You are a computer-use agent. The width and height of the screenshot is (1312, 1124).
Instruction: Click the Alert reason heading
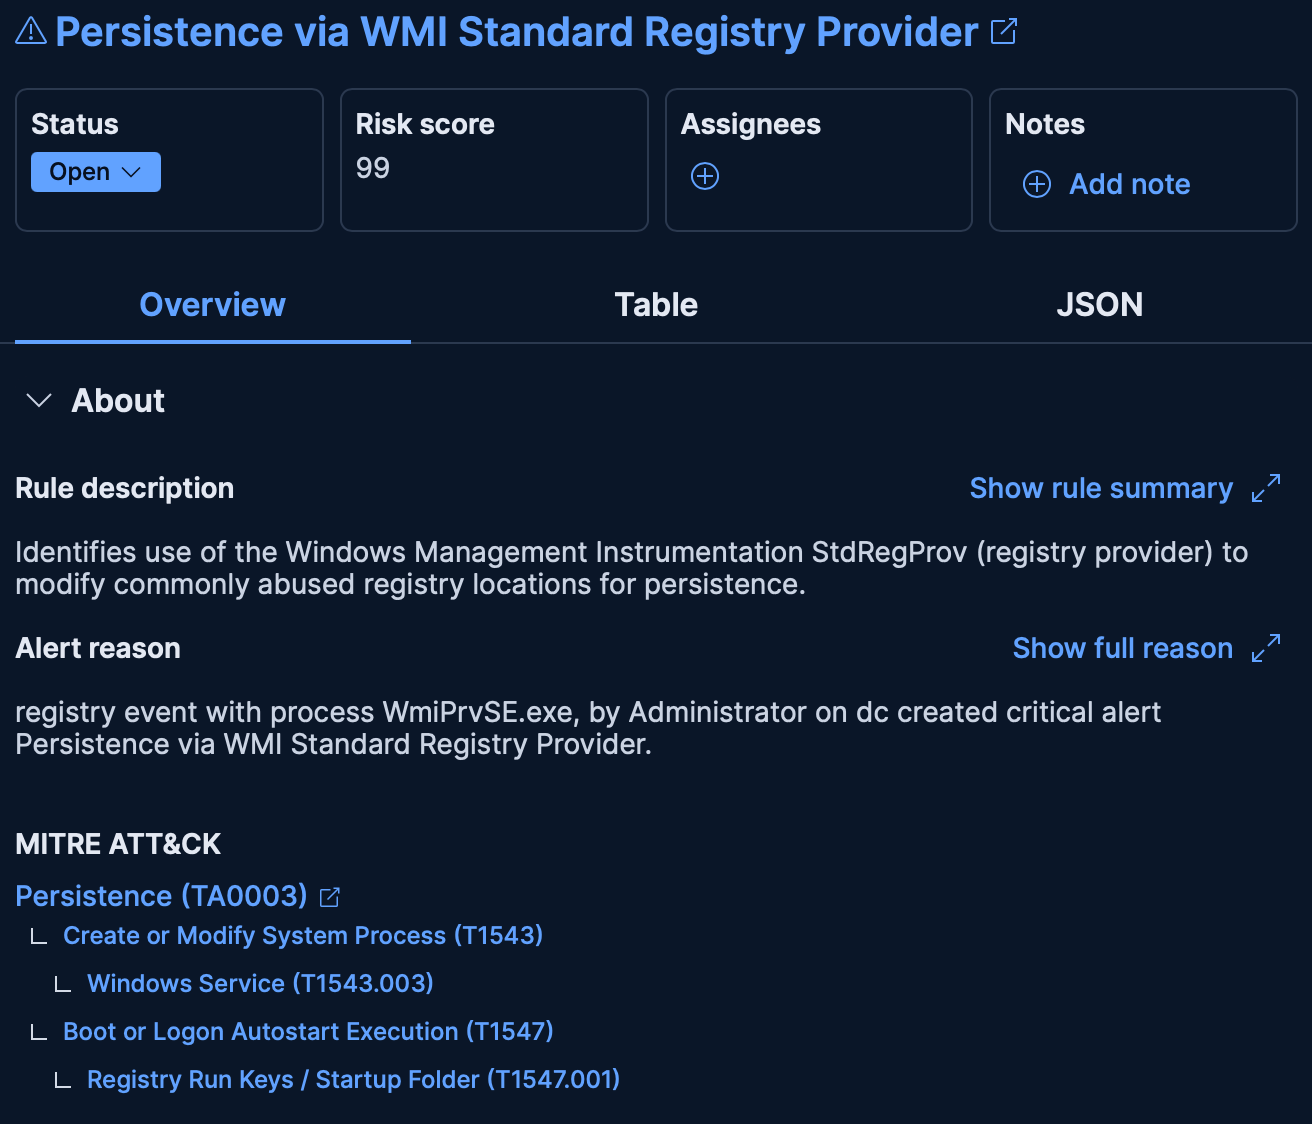tap(98, 648)
